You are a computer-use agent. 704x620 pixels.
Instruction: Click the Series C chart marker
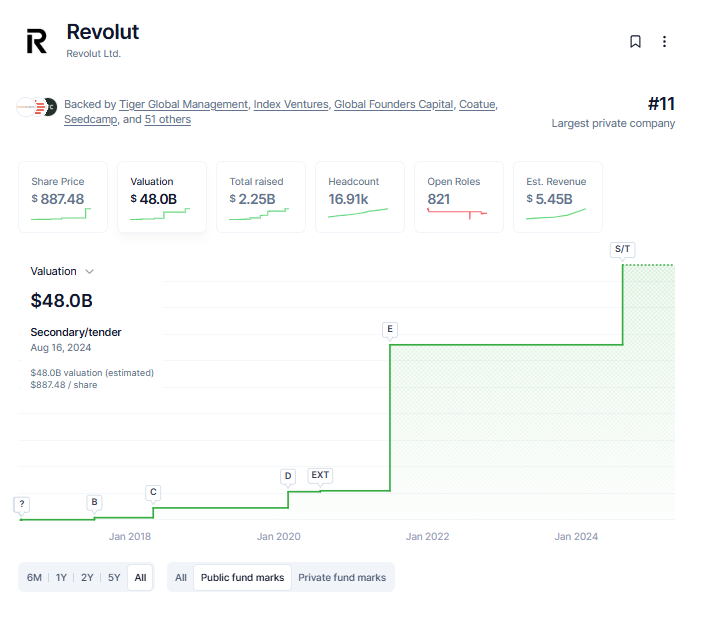click(153, 492)
